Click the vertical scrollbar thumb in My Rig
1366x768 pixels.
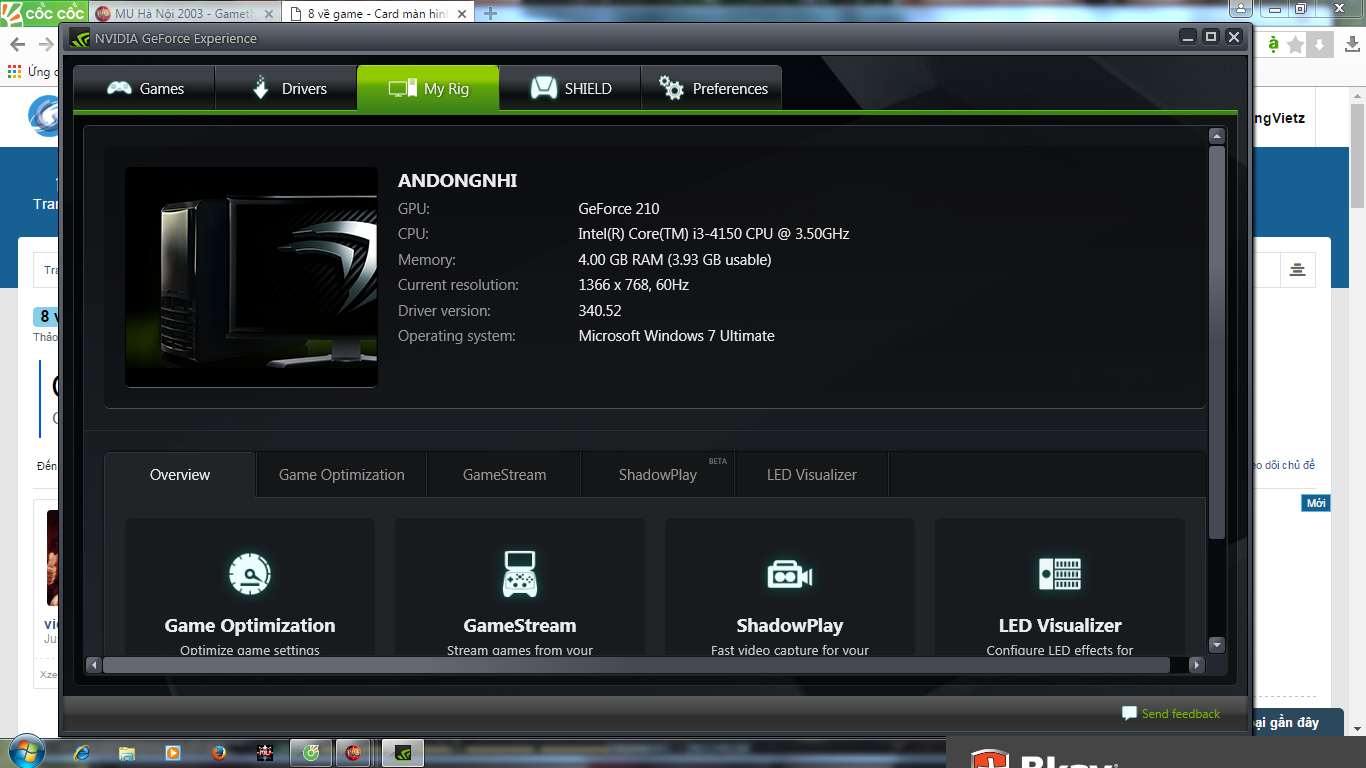point(1217,342)
